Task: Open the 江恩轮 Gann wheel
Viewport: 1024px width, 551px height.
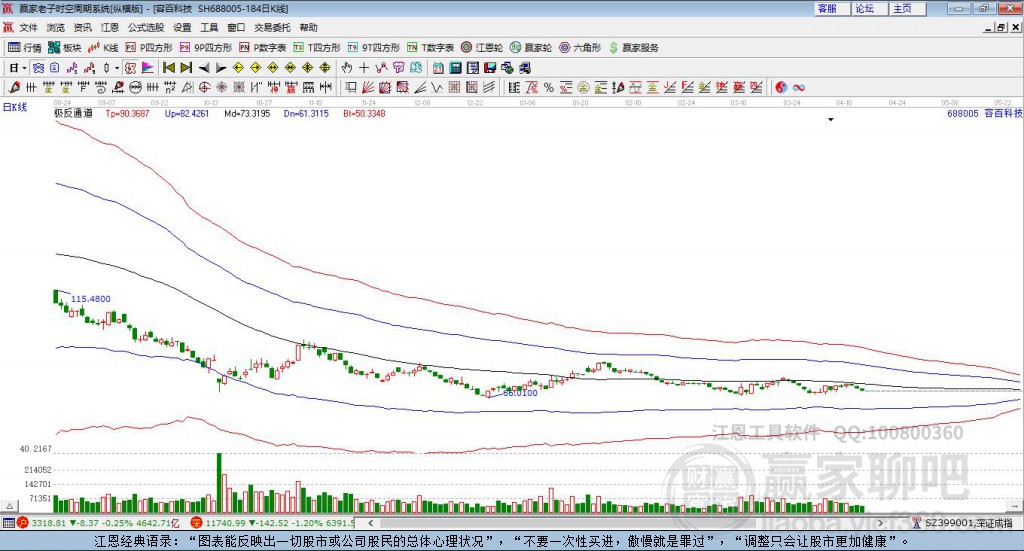Action: pos(482,48)
